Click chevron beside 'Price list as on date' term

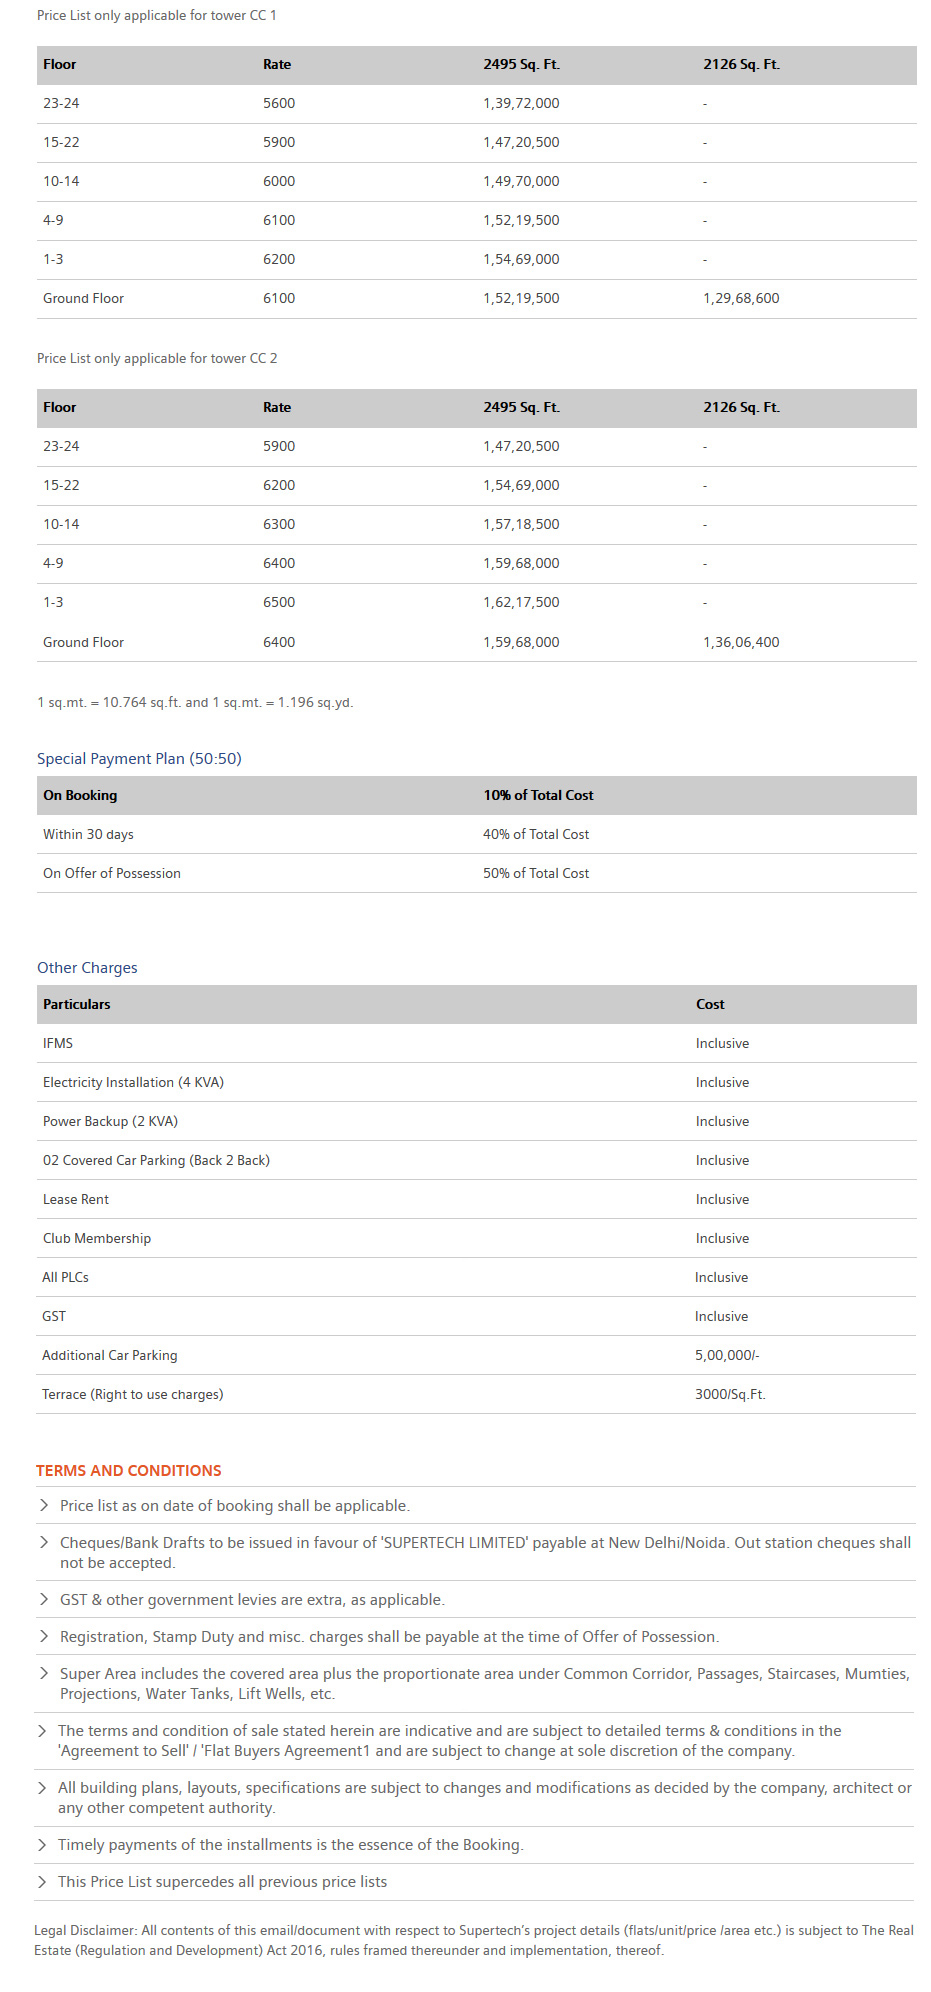coord(43,1505)
